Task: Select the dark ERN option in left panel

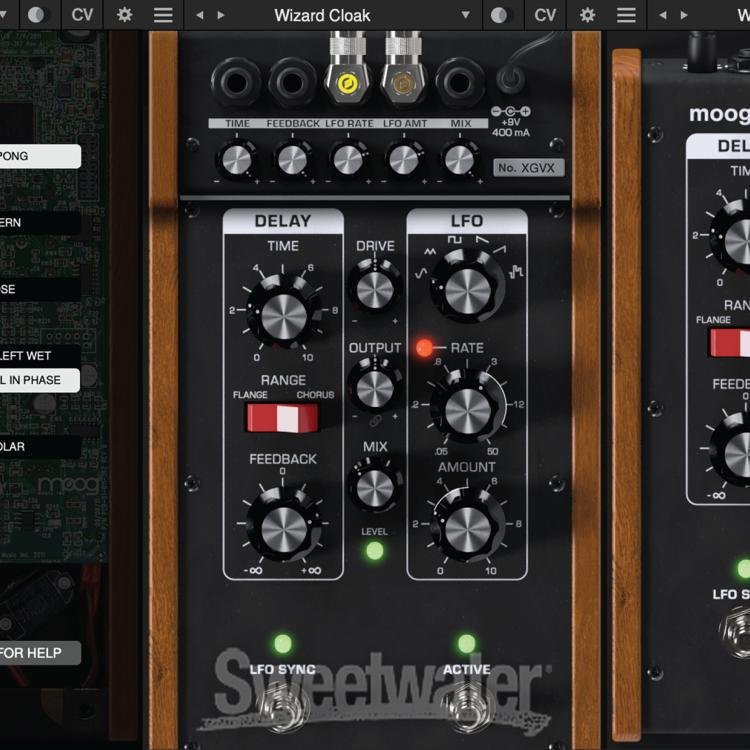Action: point(40,222)
